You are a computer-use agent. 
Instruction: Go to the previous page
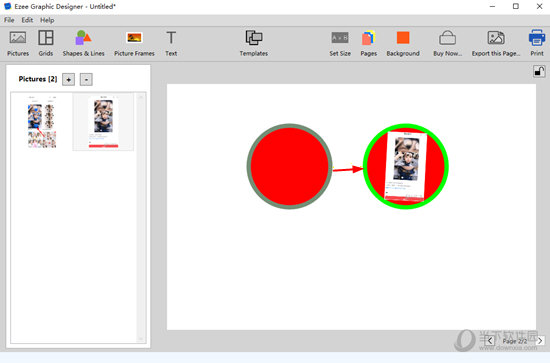[x=490, y=341]
